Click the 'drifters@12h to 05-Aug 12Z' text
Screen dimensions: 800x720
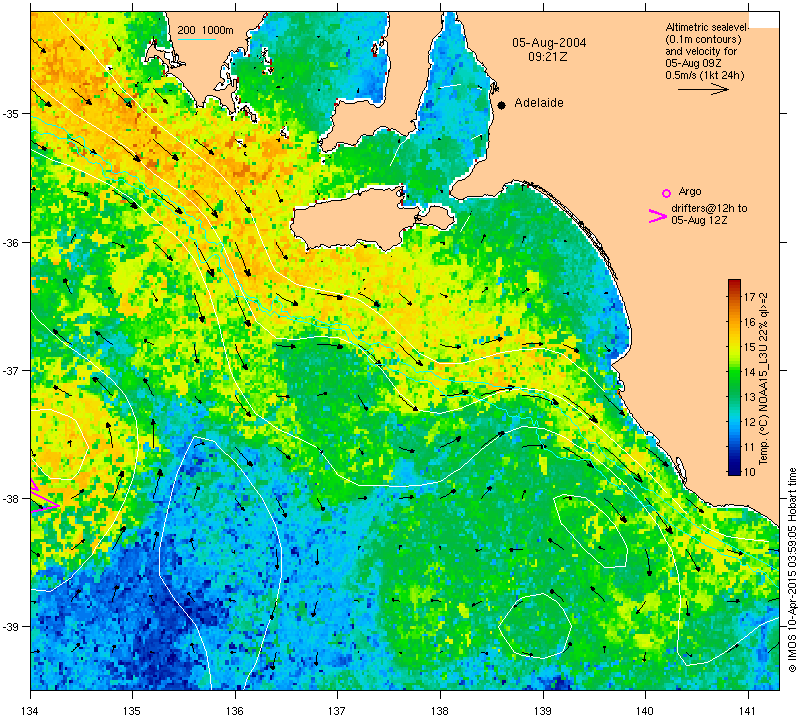pyautogui.click(x=709, y=214)
